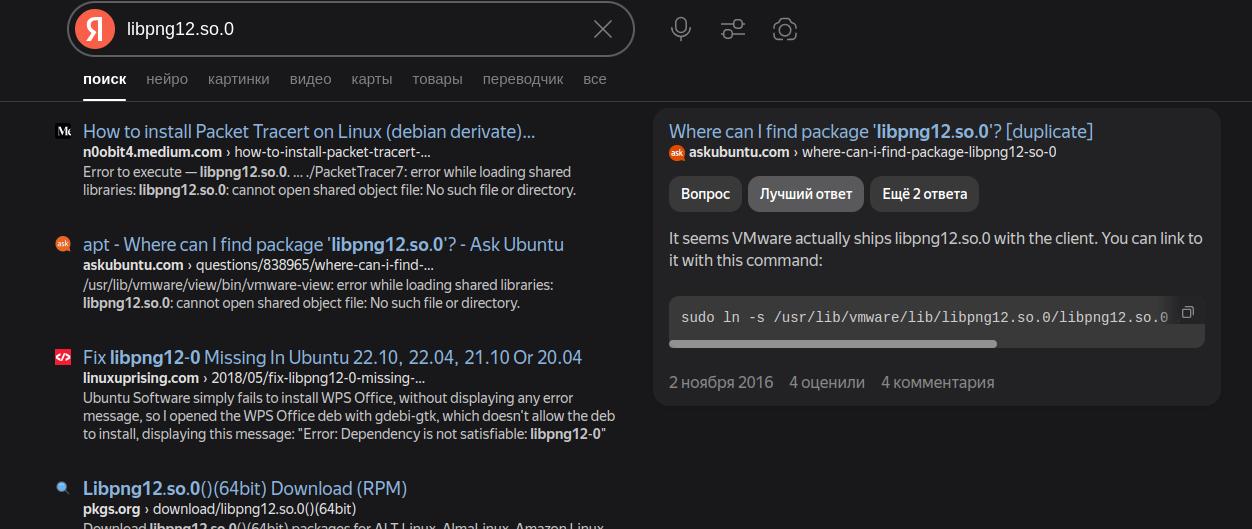Search by image with camera icon
The height and width of the screenshot is (529, 1252).
pos(785,29)
